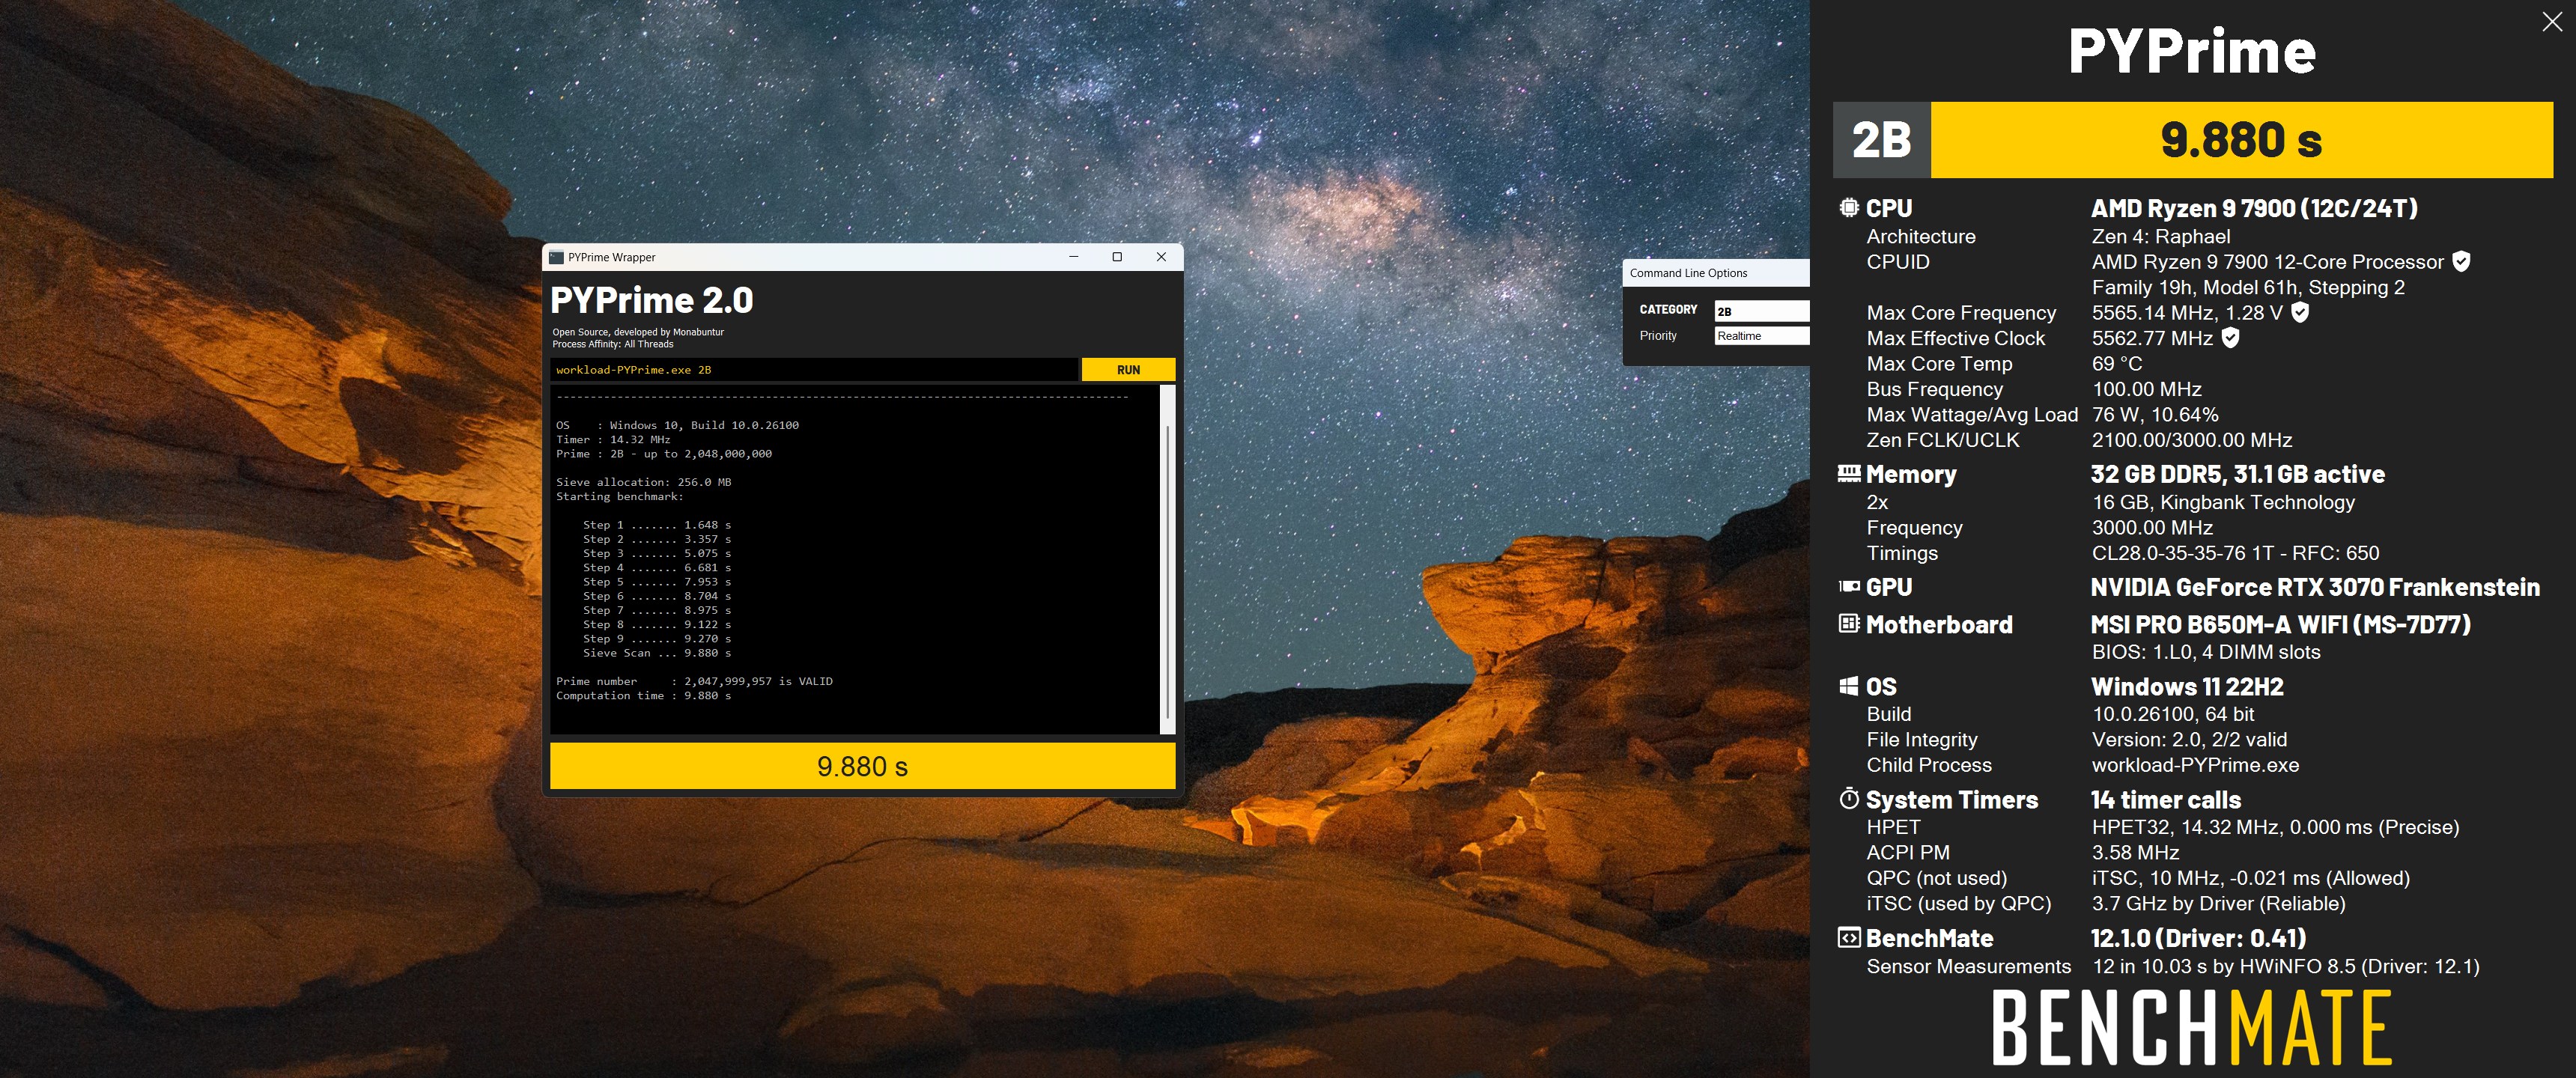Click the Zen 4: Raphael architecture value
Screen dimensions: 2576x1078
pos(2161,236)
